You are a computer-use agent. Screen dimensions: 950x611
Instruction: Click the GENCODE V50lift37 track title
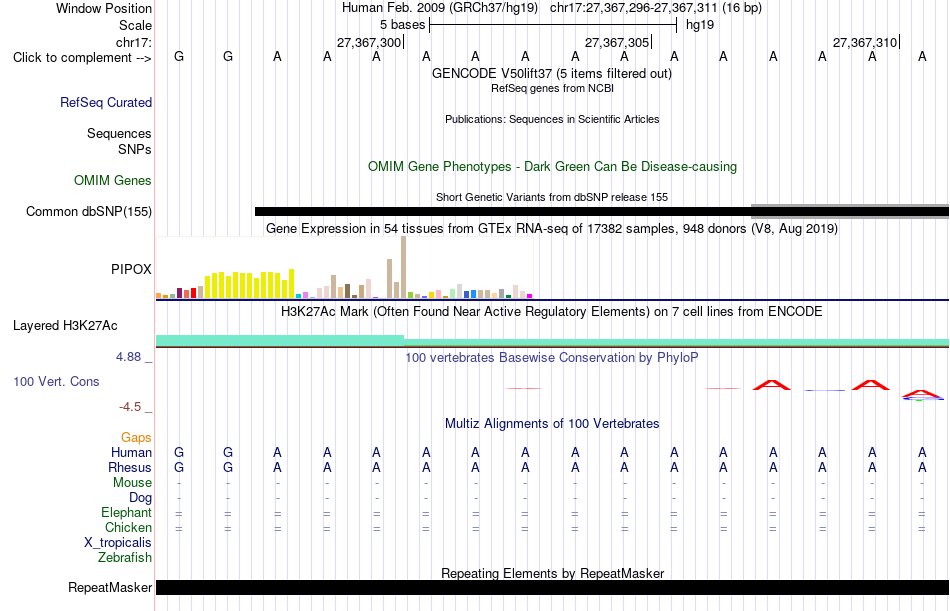click(552, 73)
